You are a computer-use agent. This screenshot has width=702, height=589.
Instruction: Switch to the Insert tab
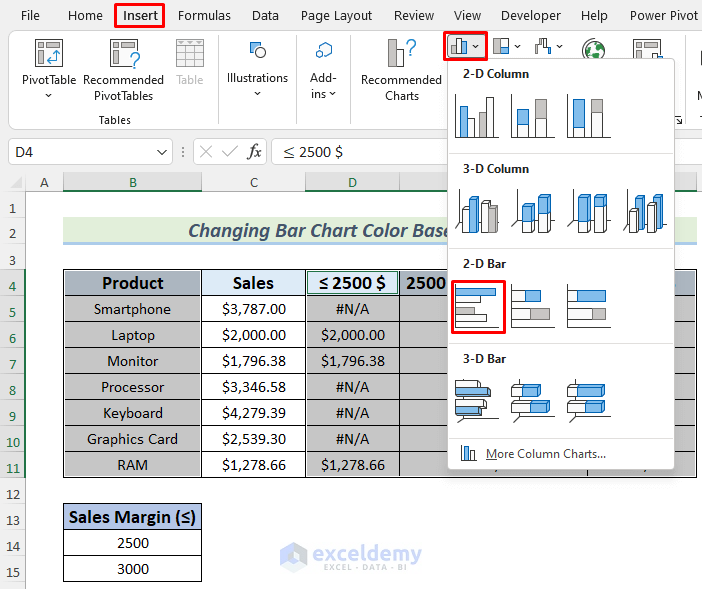(x=140, y=16)
